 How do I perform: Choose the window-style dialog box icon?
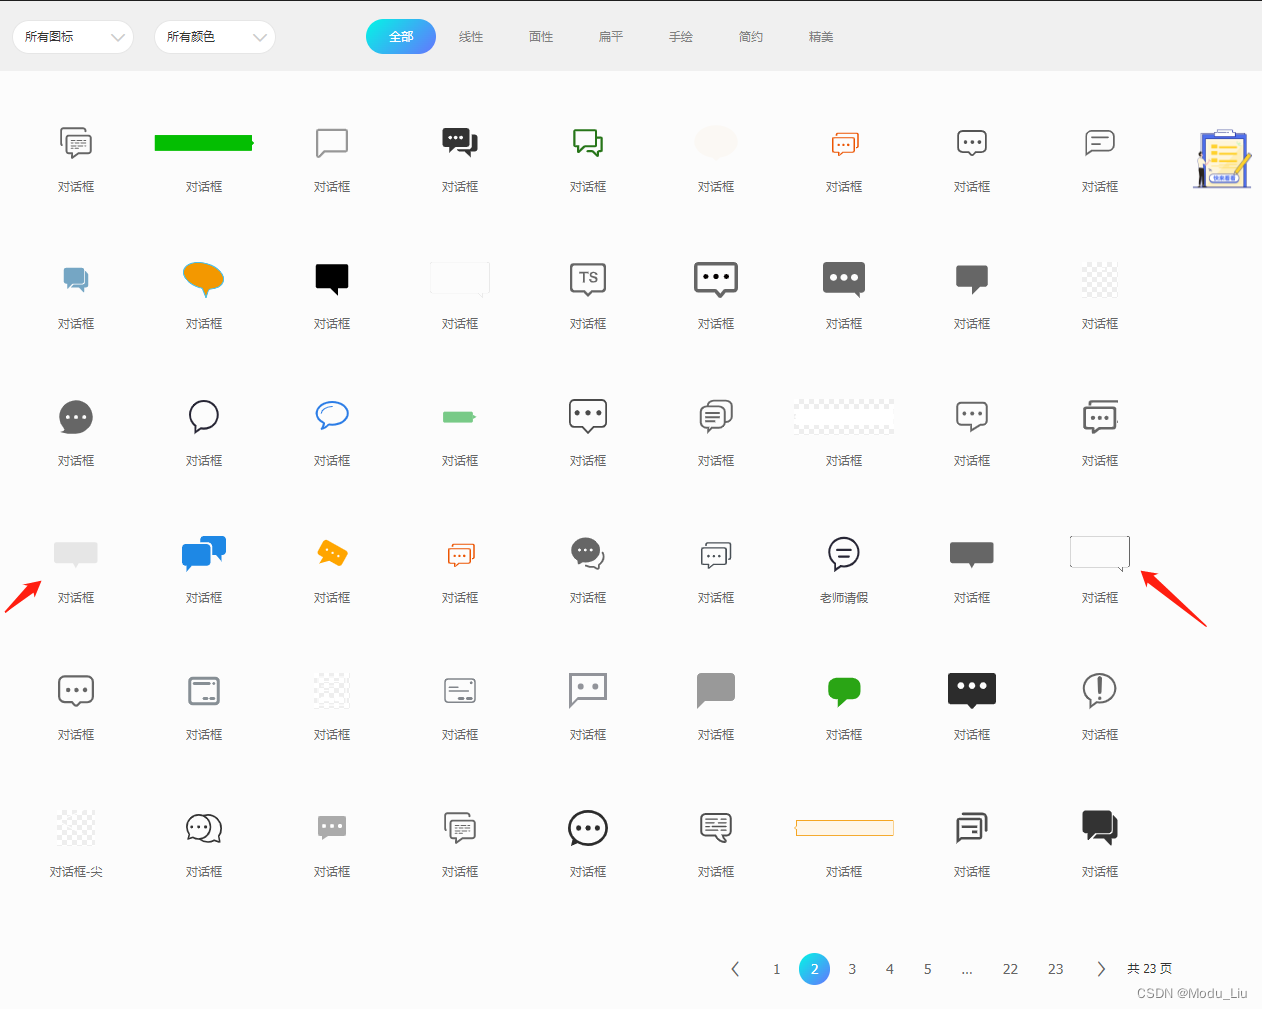(x=204, y=690)
